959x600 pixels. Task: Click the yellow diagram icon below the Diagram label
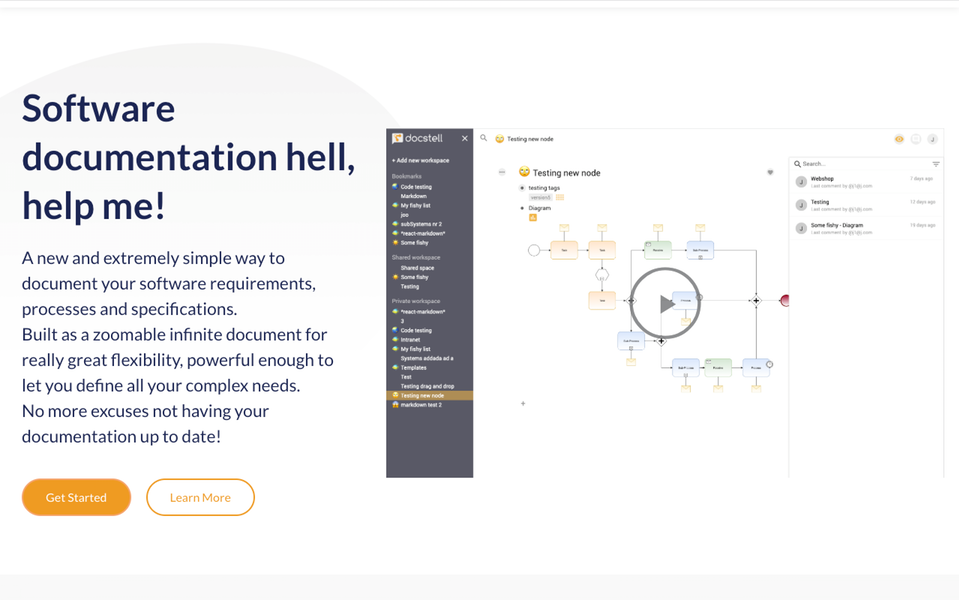pyautogui.click(x=533, y=217)
